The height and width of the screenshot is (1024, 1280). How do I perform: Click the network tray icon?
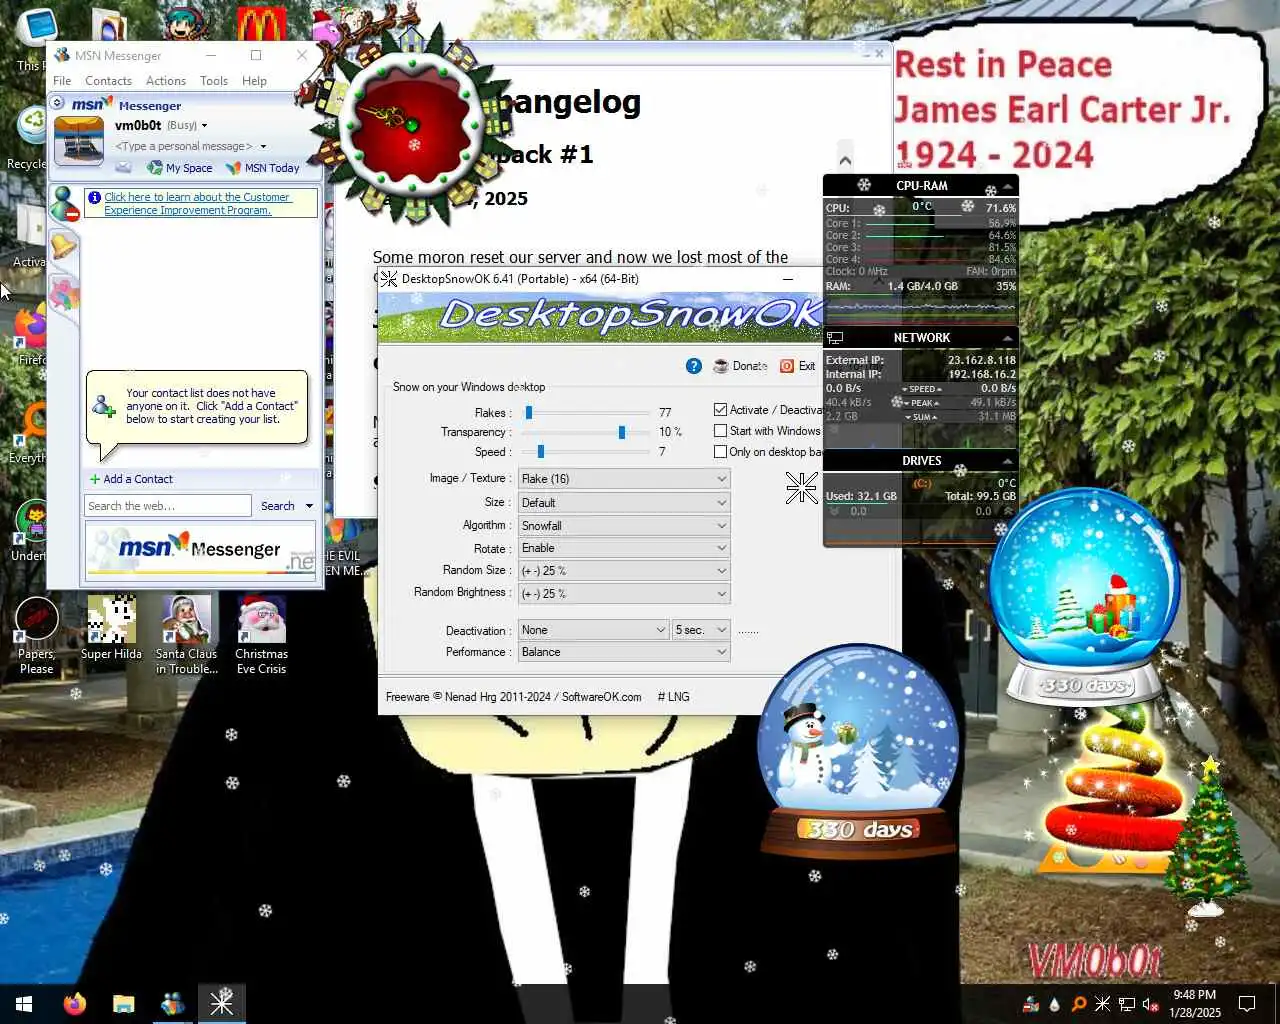[x=1126, y=1004]
